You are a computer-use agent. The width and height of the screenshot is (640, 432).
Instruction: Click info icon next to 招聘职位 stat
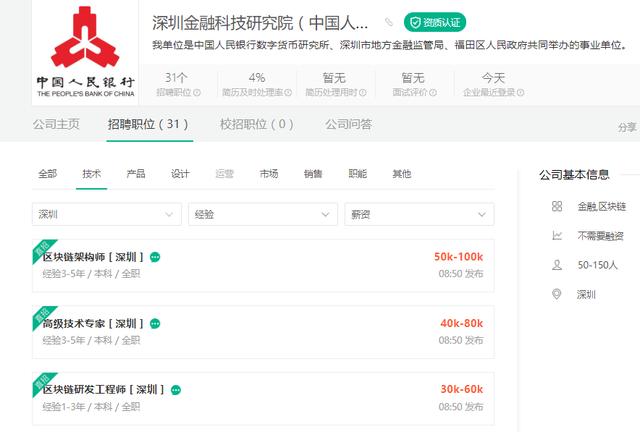tap(197, 93)
